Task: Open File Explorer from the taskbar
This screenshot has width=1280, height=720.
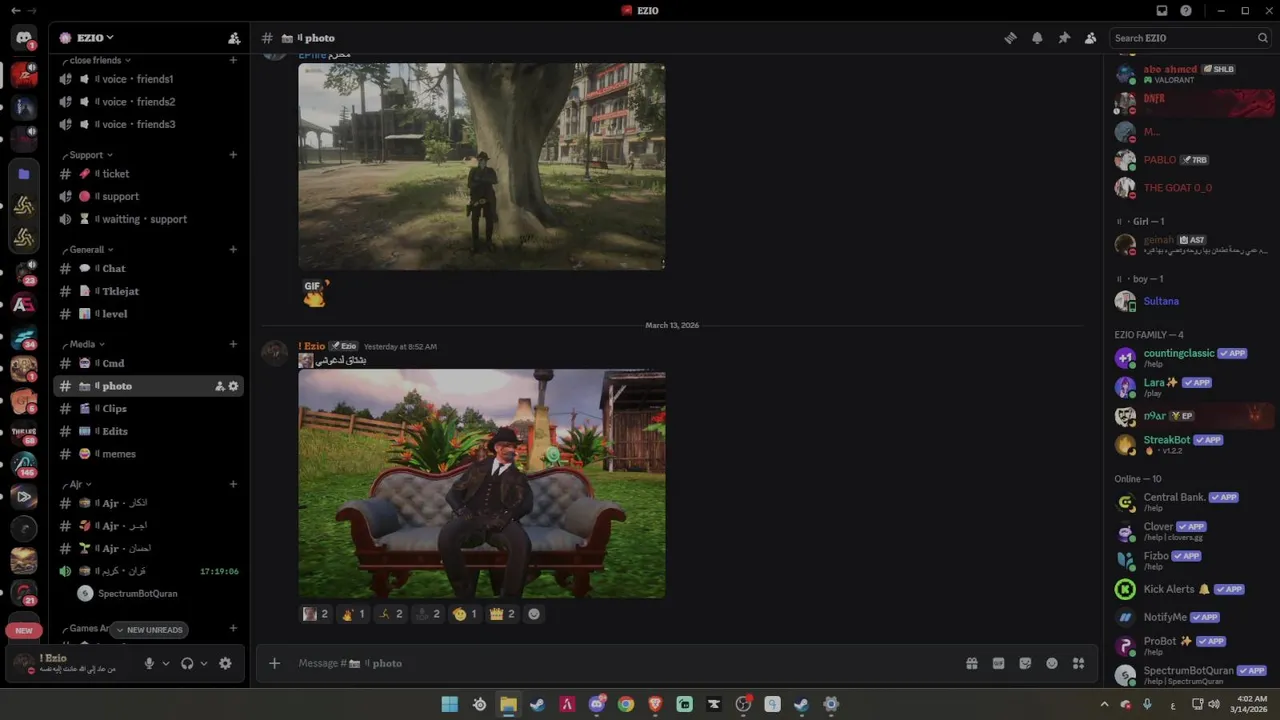Action: click(x=508, y=704)
